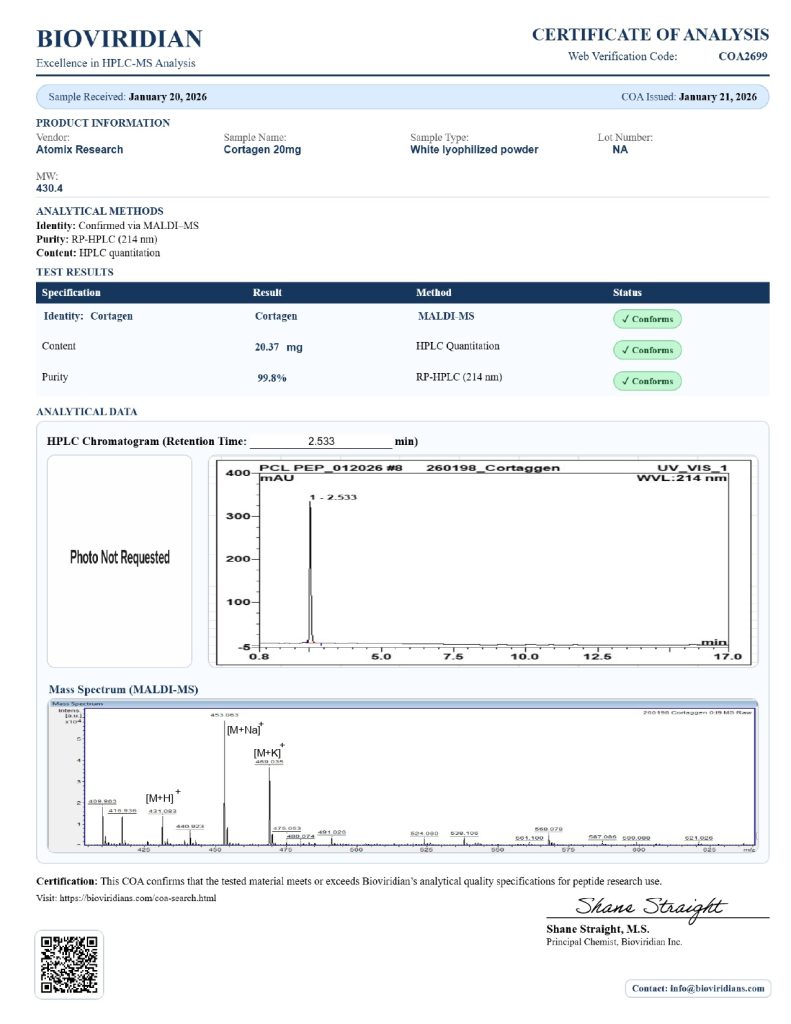Click the Status column header

(627, 293)
